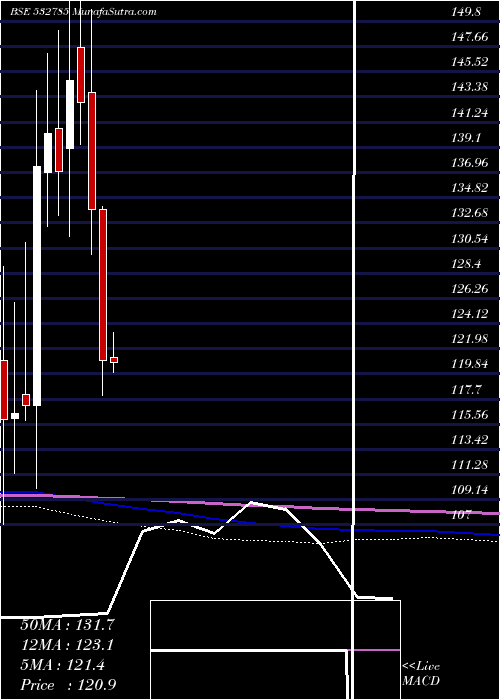Click the 143.38 price axis label
This screenshot has width=500, height=700.
click(469, 87)
